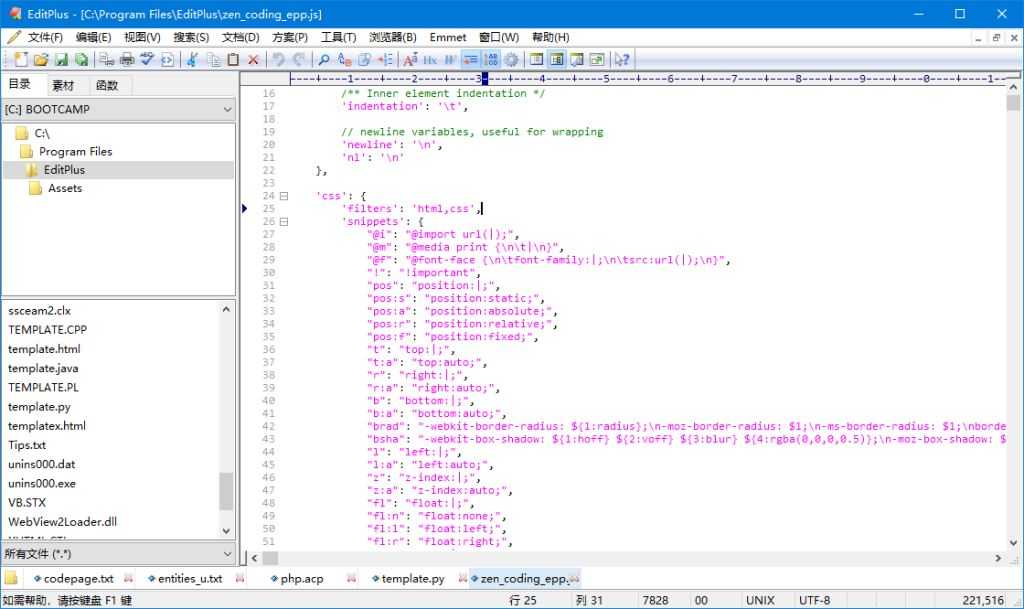Open Preferences via the gear icon
1024x609 pixels.
pyautogui.click(x=511, y=59)
